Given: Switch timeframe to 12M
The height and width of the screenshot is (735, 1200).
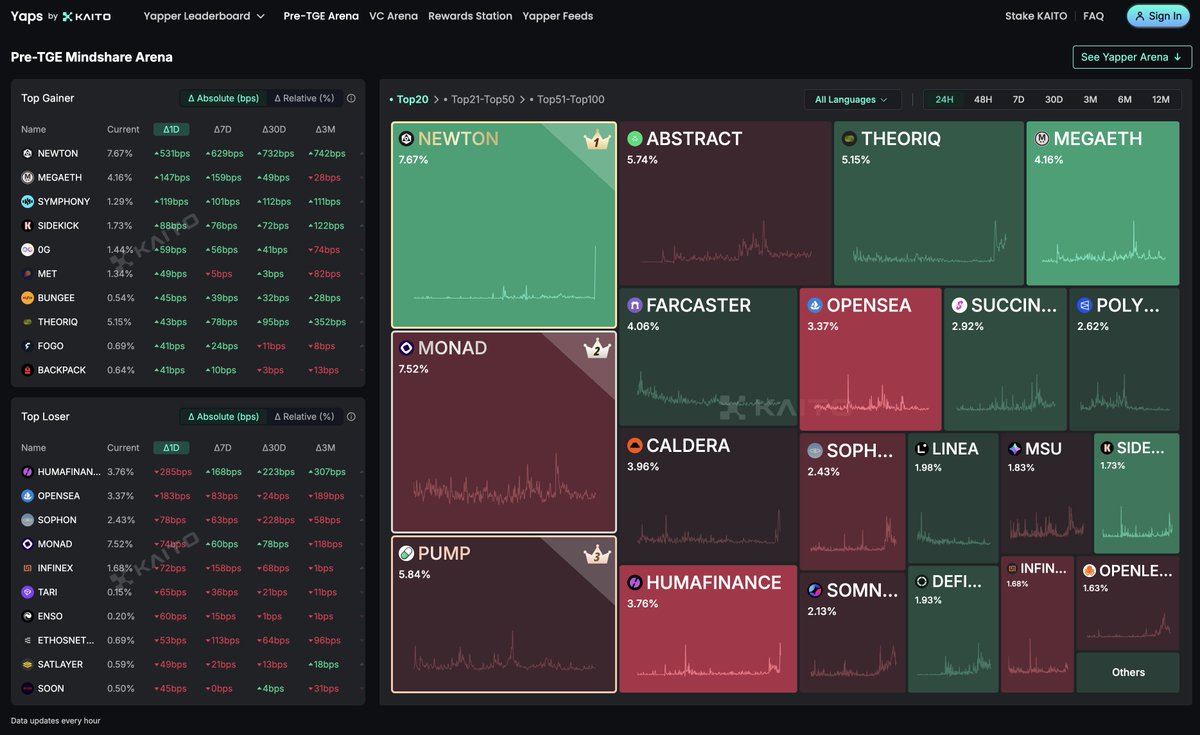Looking at the screenshot, I should tap(1161, 100).
